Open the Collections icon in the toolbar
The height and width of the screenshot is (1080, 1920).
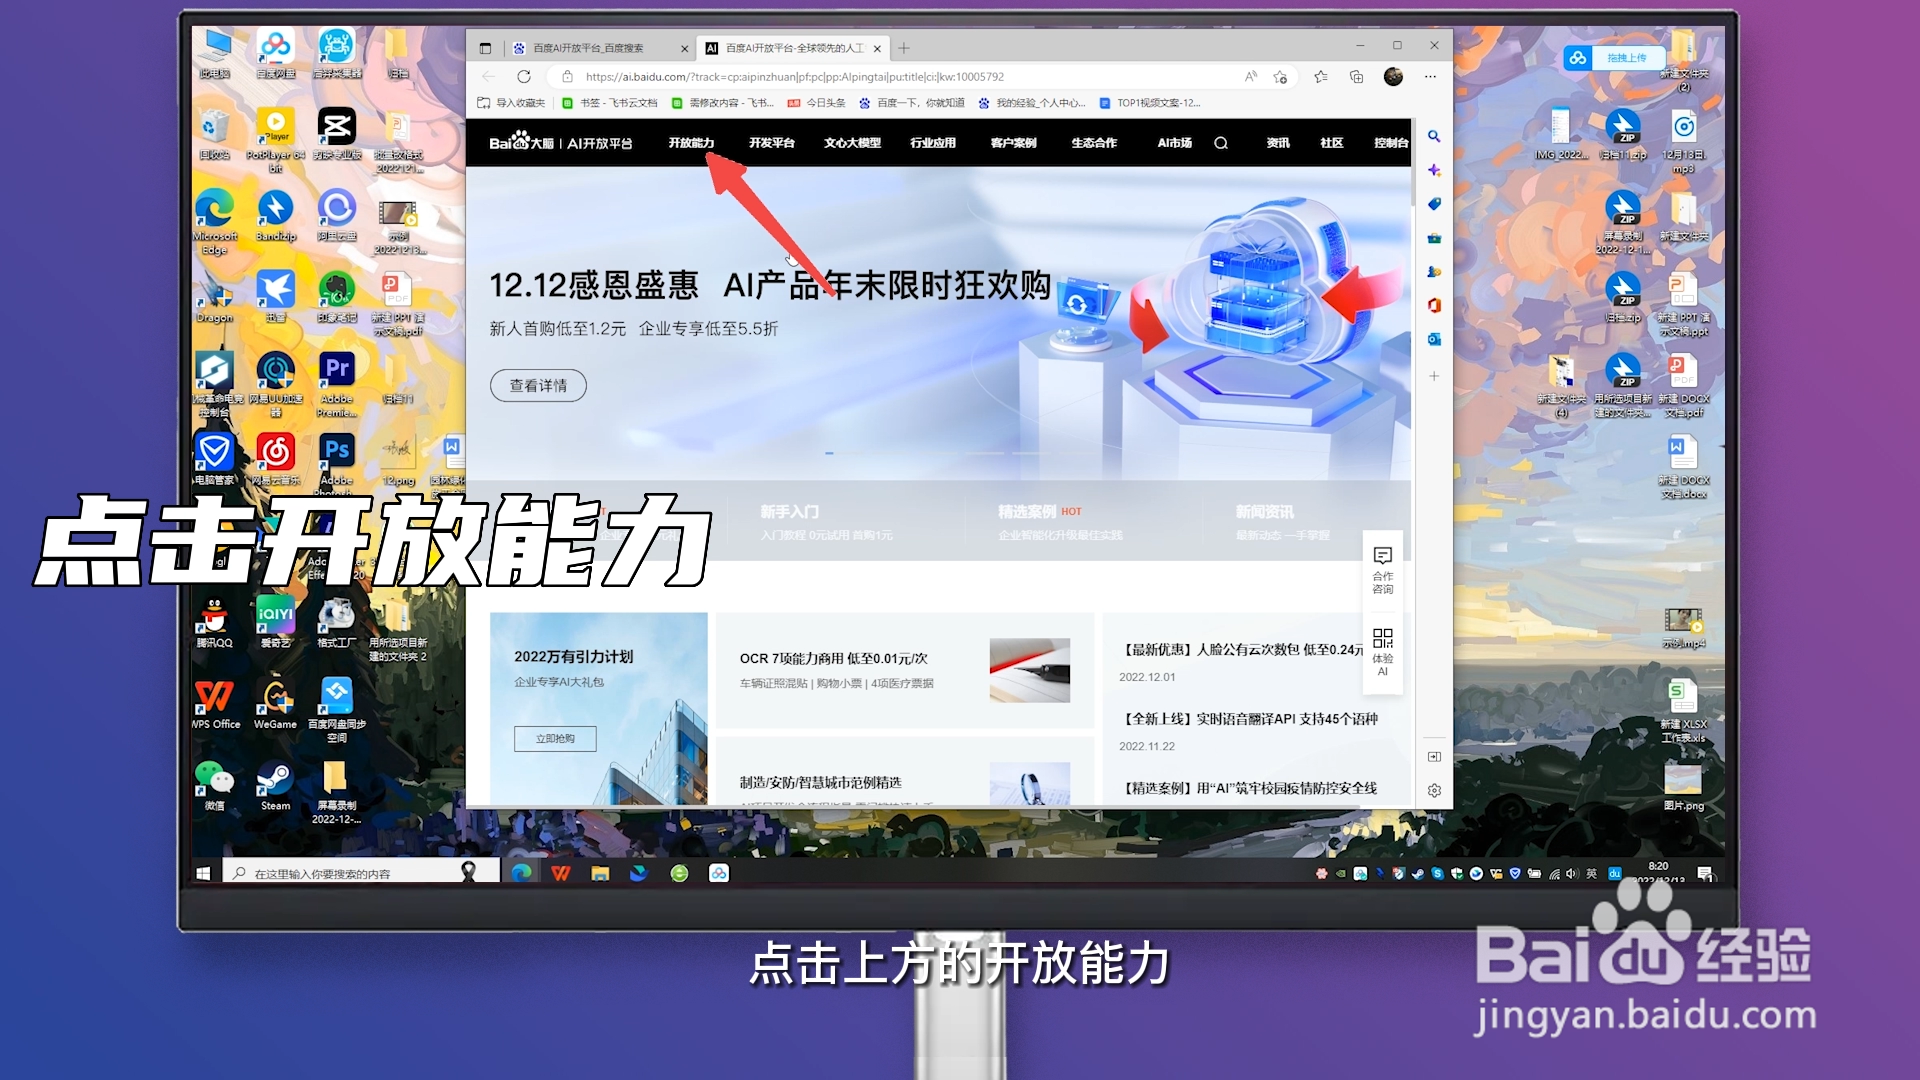1356,76
